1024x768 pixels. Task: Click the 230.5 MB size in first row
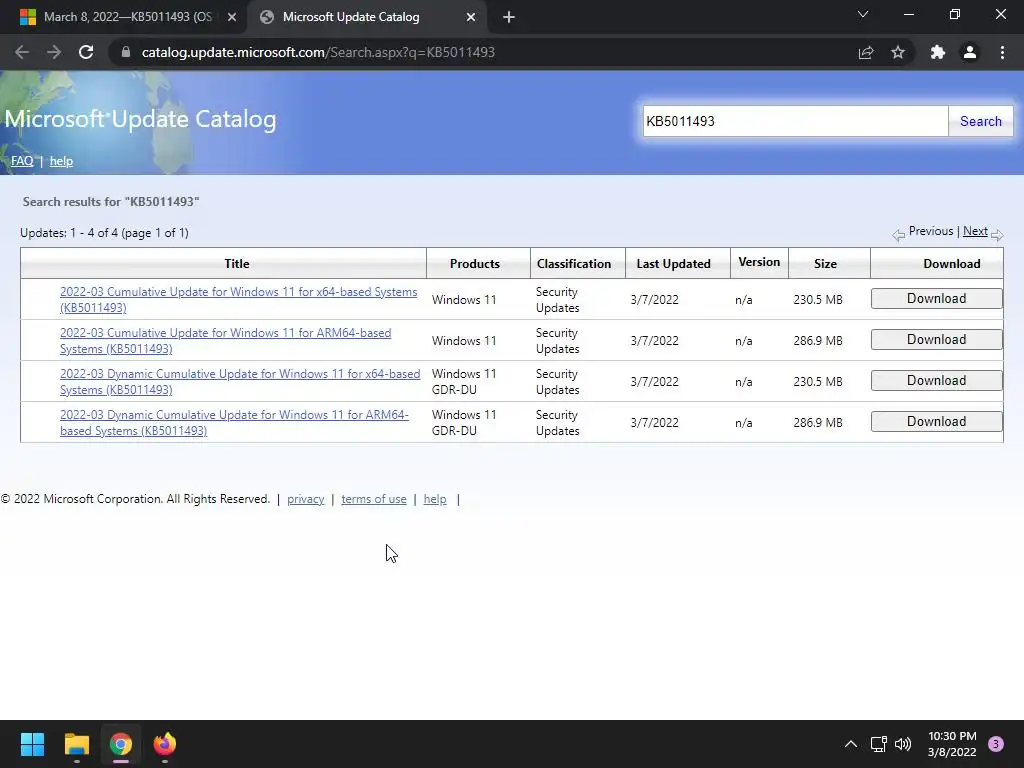pos(818,300)
